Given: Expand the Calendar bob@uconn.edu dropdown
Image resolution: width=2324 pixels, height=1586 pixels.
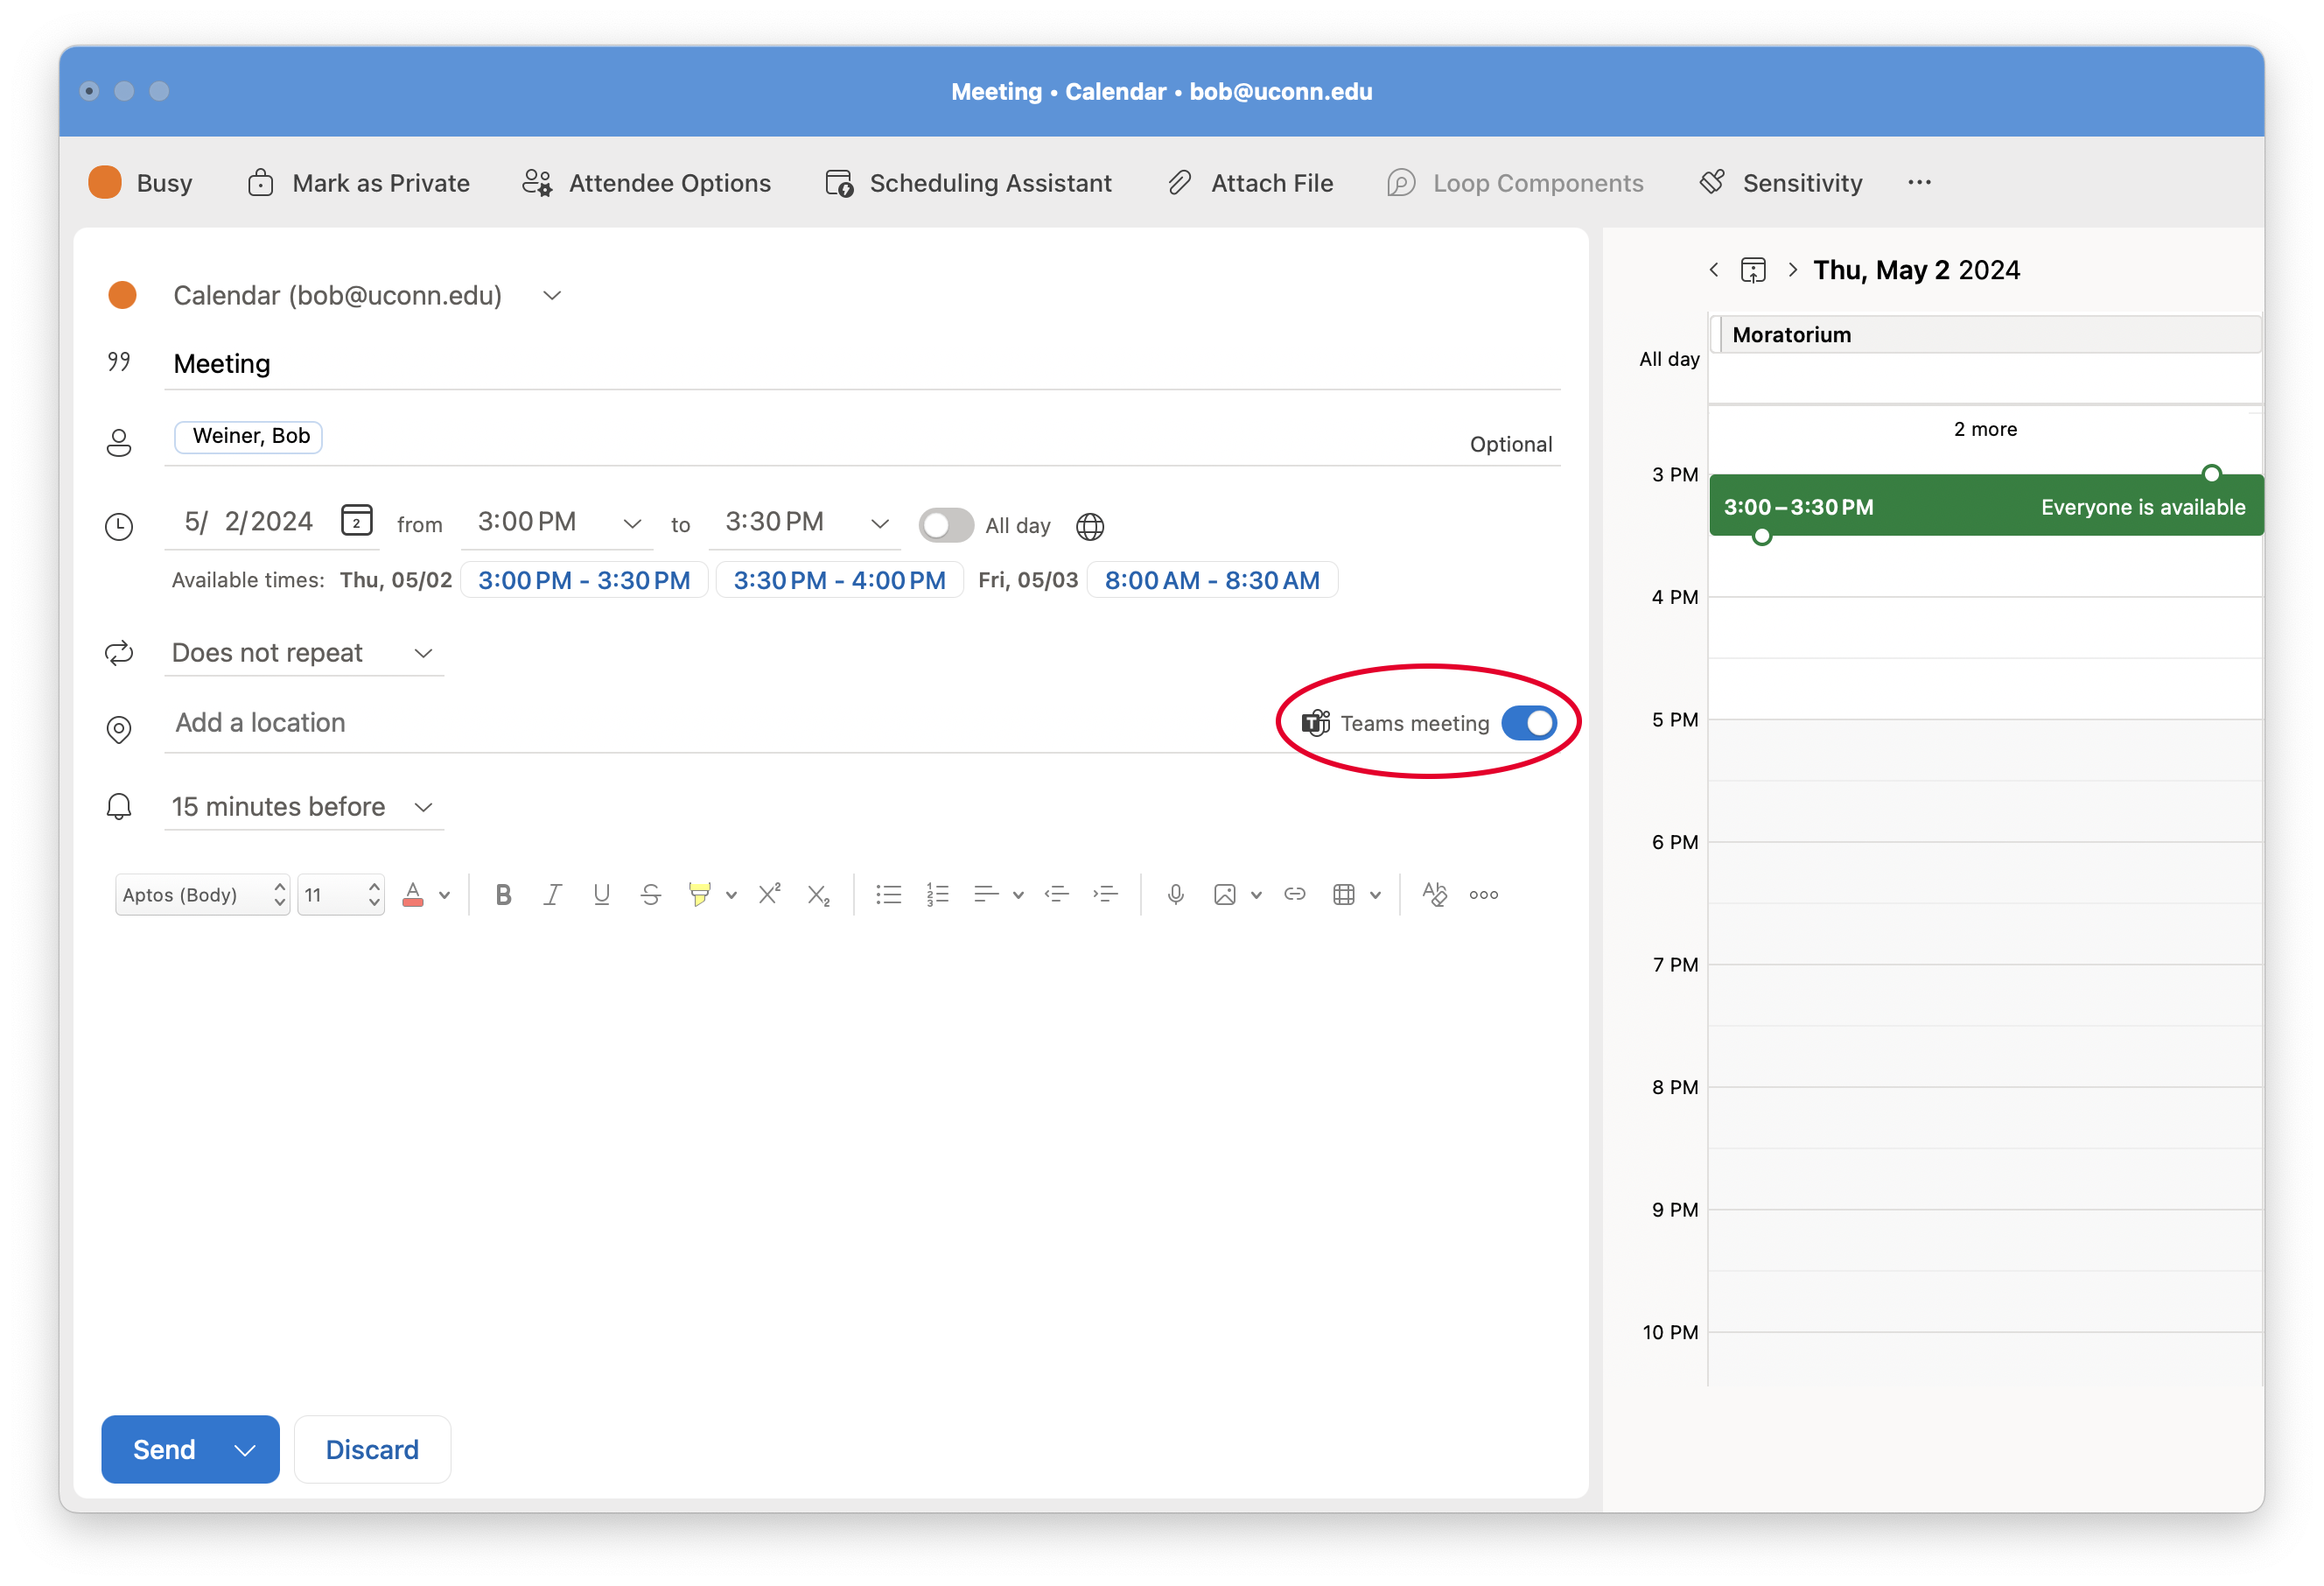Looking at the screenshot, I should click(x=553, y=295).
